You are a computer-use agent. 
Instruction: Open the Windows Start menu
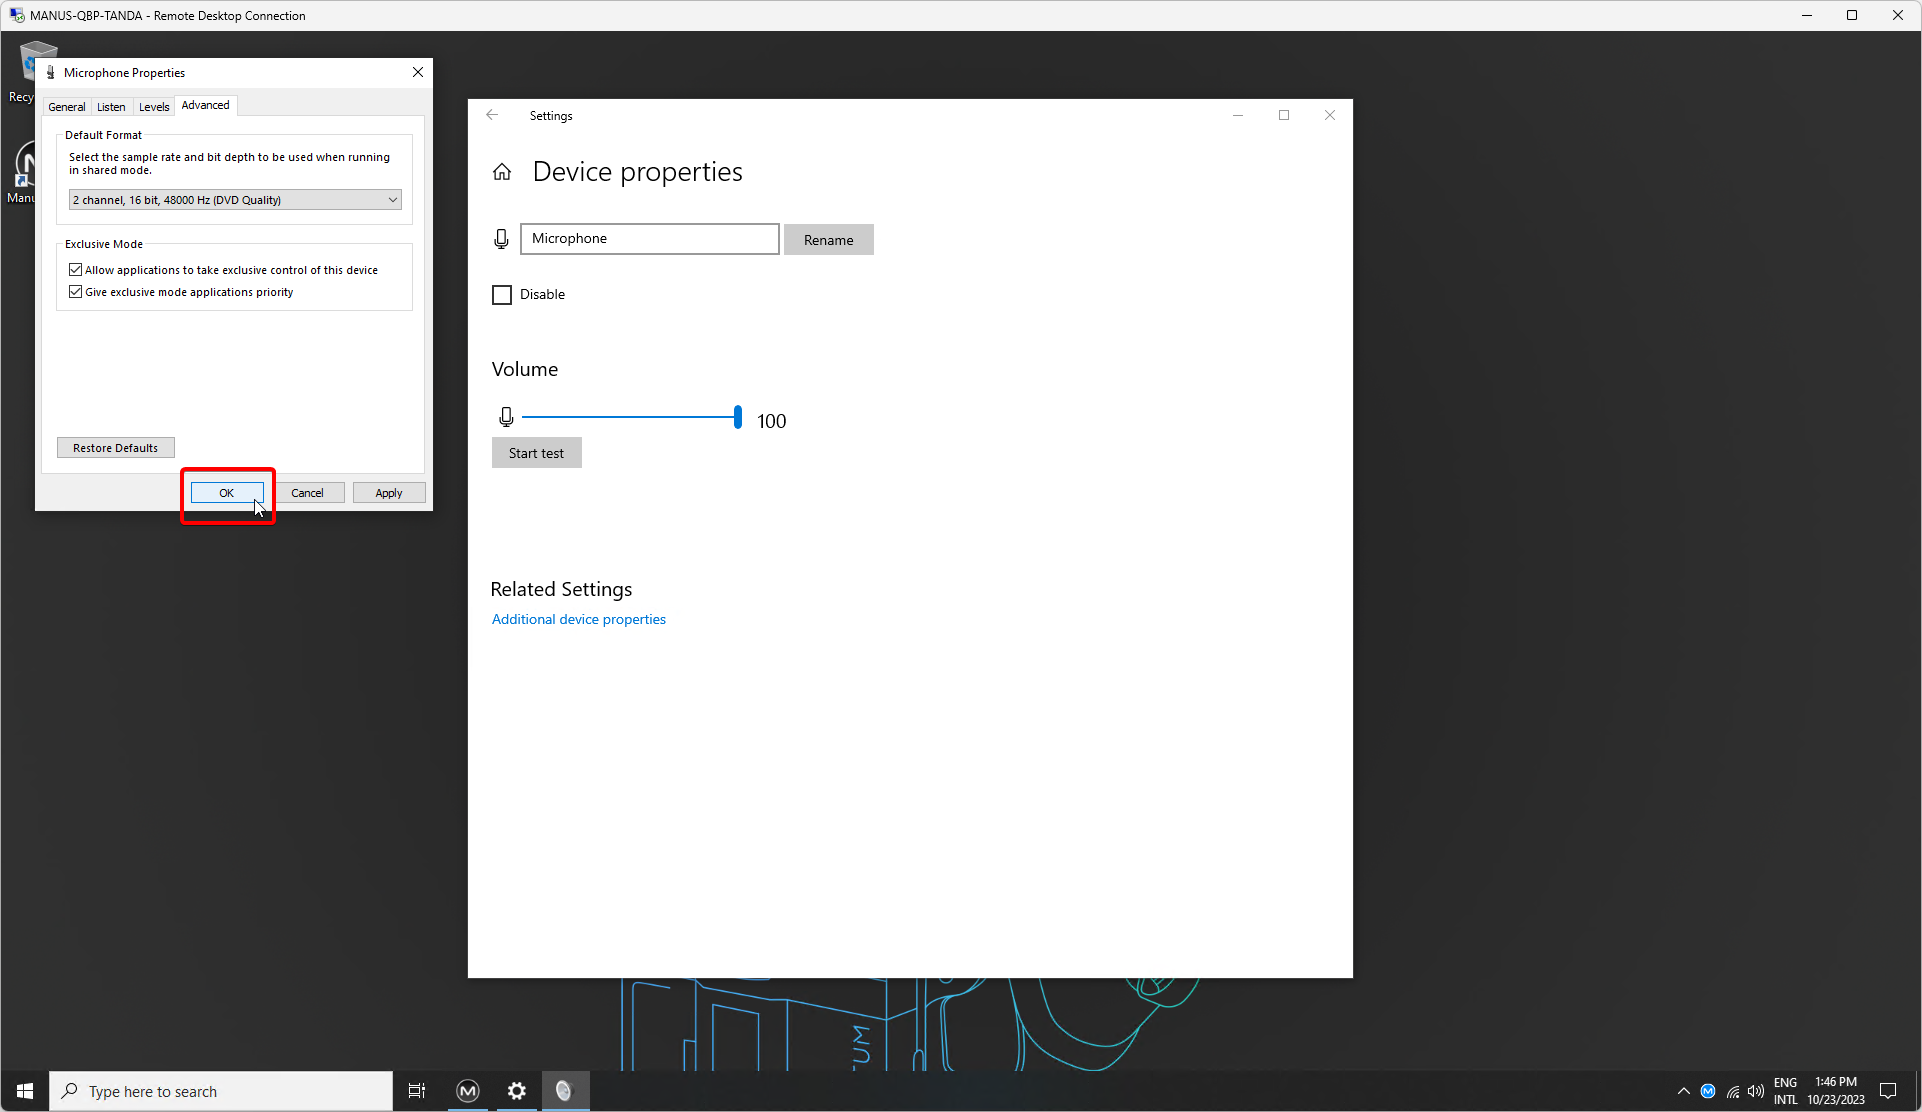tap(25, 1091)
